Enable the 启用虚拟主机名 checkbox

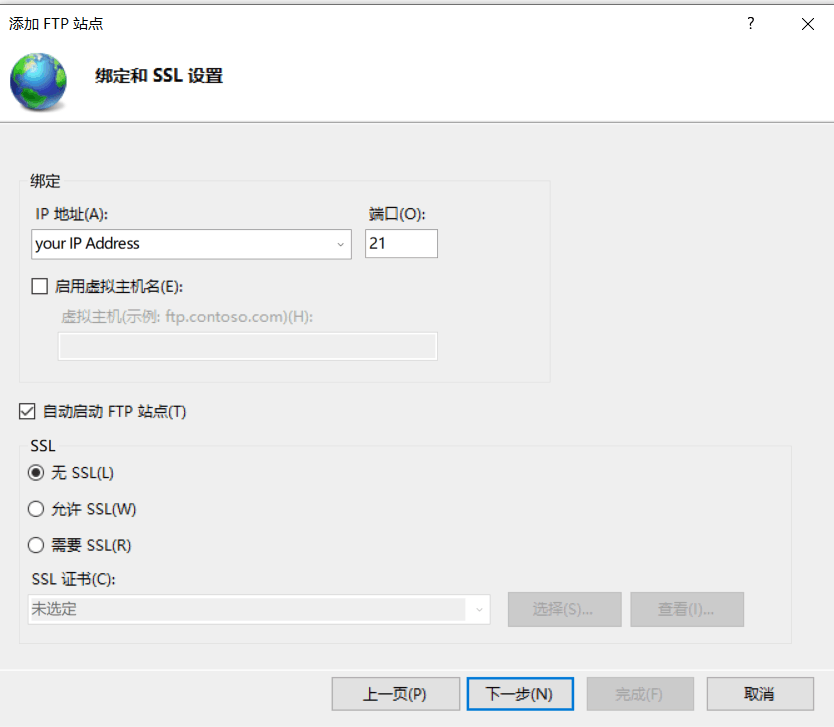click(39, 286)
